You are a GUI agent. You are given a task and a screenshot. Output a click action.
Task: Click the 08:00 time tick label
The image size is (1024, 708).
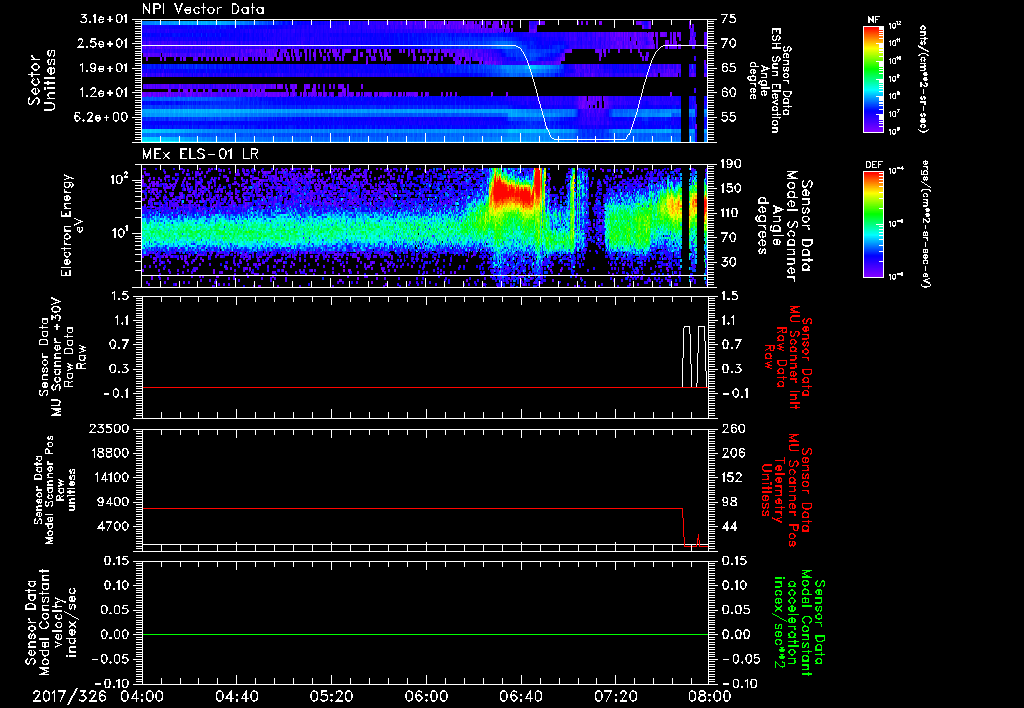click(x=709, y=696)
